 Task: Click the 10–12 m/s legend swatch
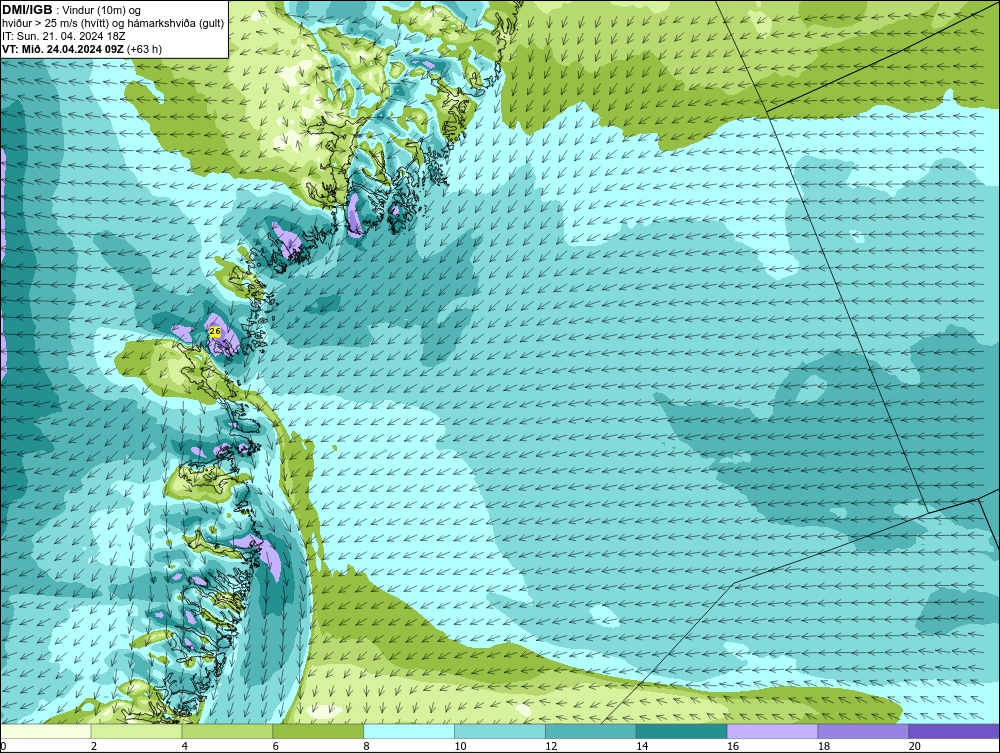(500, 731)
